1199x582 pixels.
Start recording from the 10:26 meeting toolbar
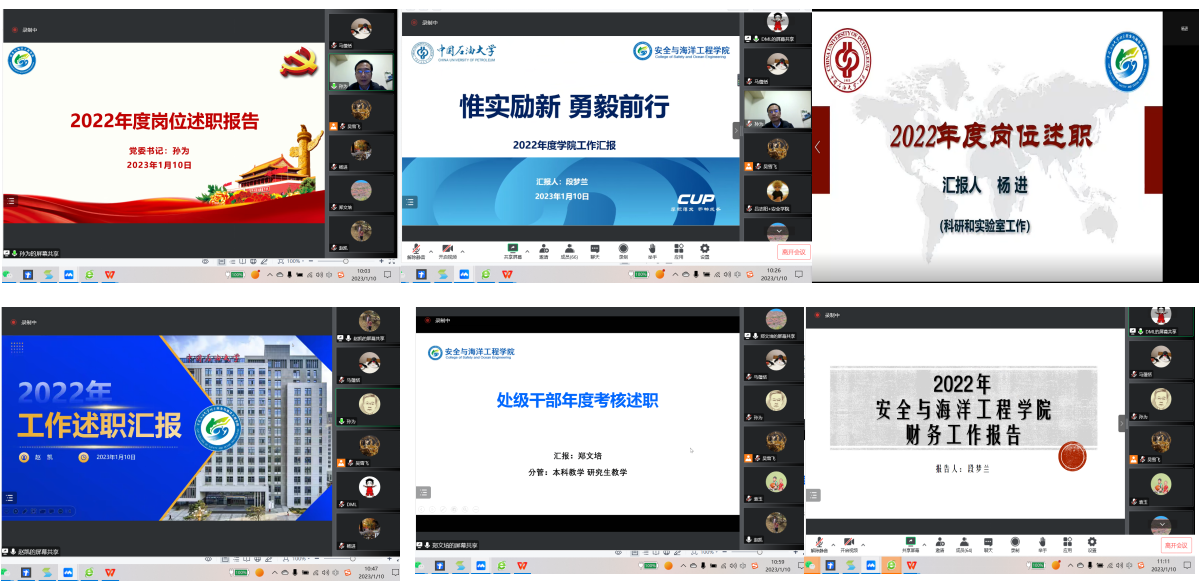click(x=622, y=249)
